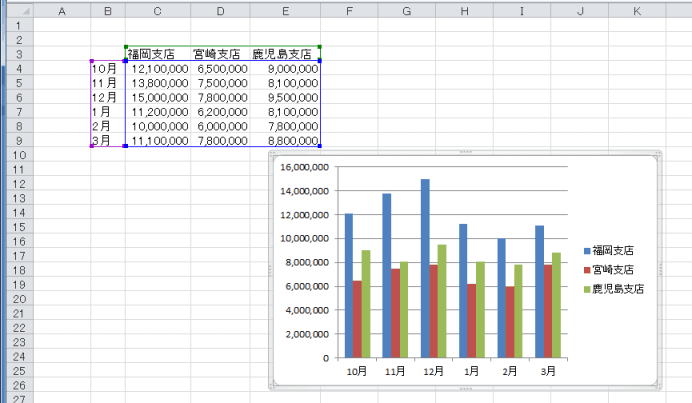The height and width of the screenshot is (403, 692).
Task: Click the red 宮崎支店 bar for 10月
Action: pyautogui.click(x=357, y=319)
